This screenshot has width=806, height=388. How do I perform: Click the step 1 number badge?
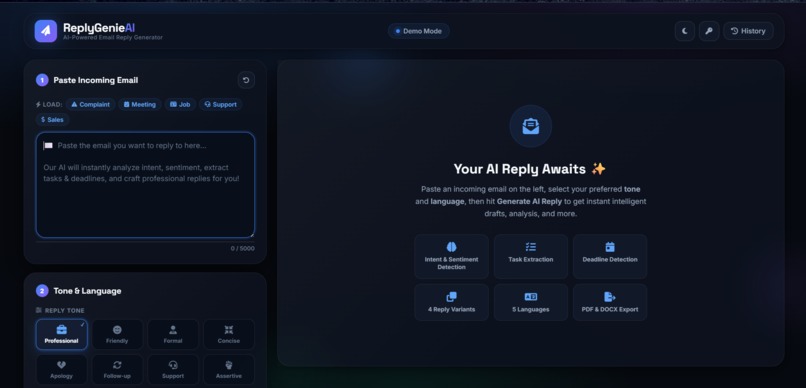point(42,80)
